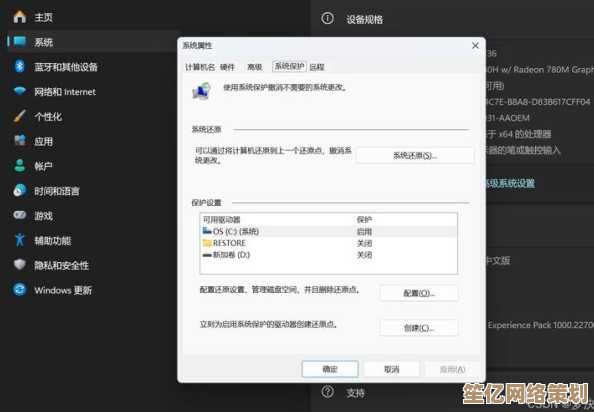Open 辅助功能 settings page
594x412 pixels.
(52, 241)
